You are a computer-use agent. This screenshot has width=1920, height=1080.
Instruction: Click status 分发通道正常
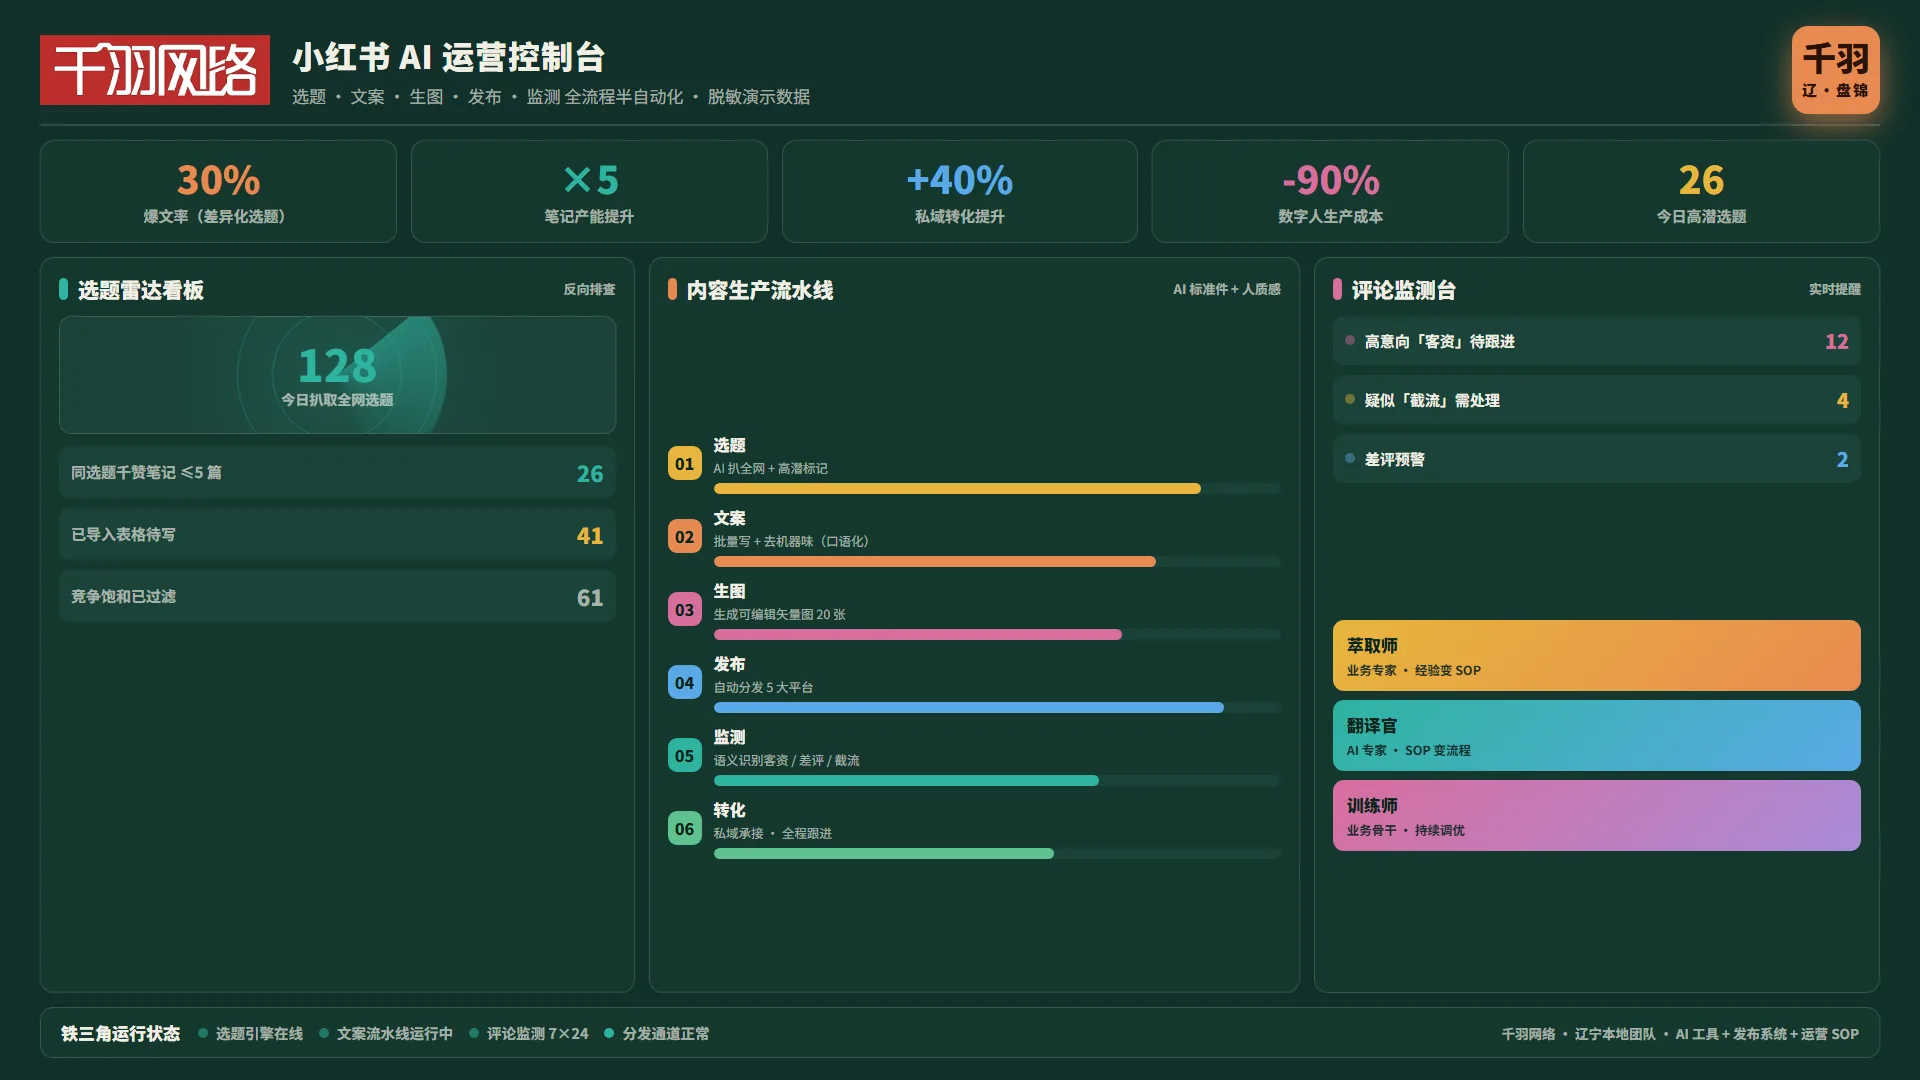tap(657, 1034)
